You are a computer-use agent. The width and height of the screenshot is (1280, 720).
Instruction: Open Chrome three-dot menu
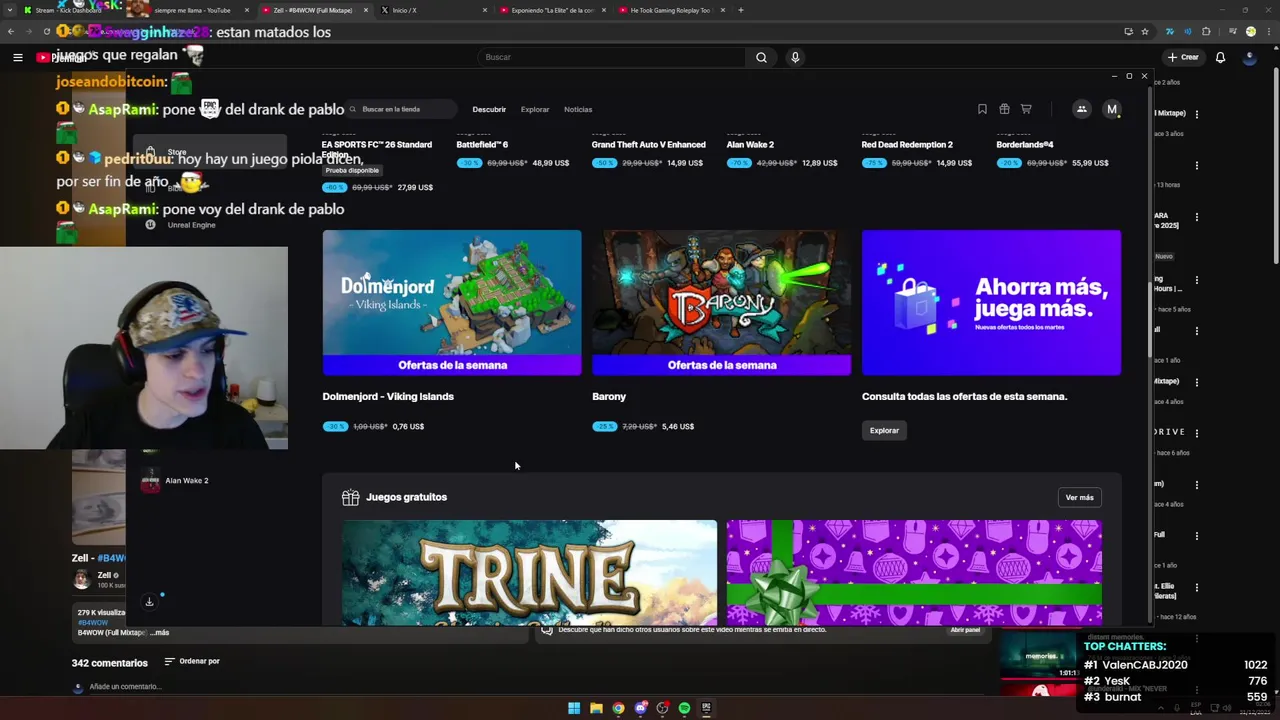(1268, 31)
